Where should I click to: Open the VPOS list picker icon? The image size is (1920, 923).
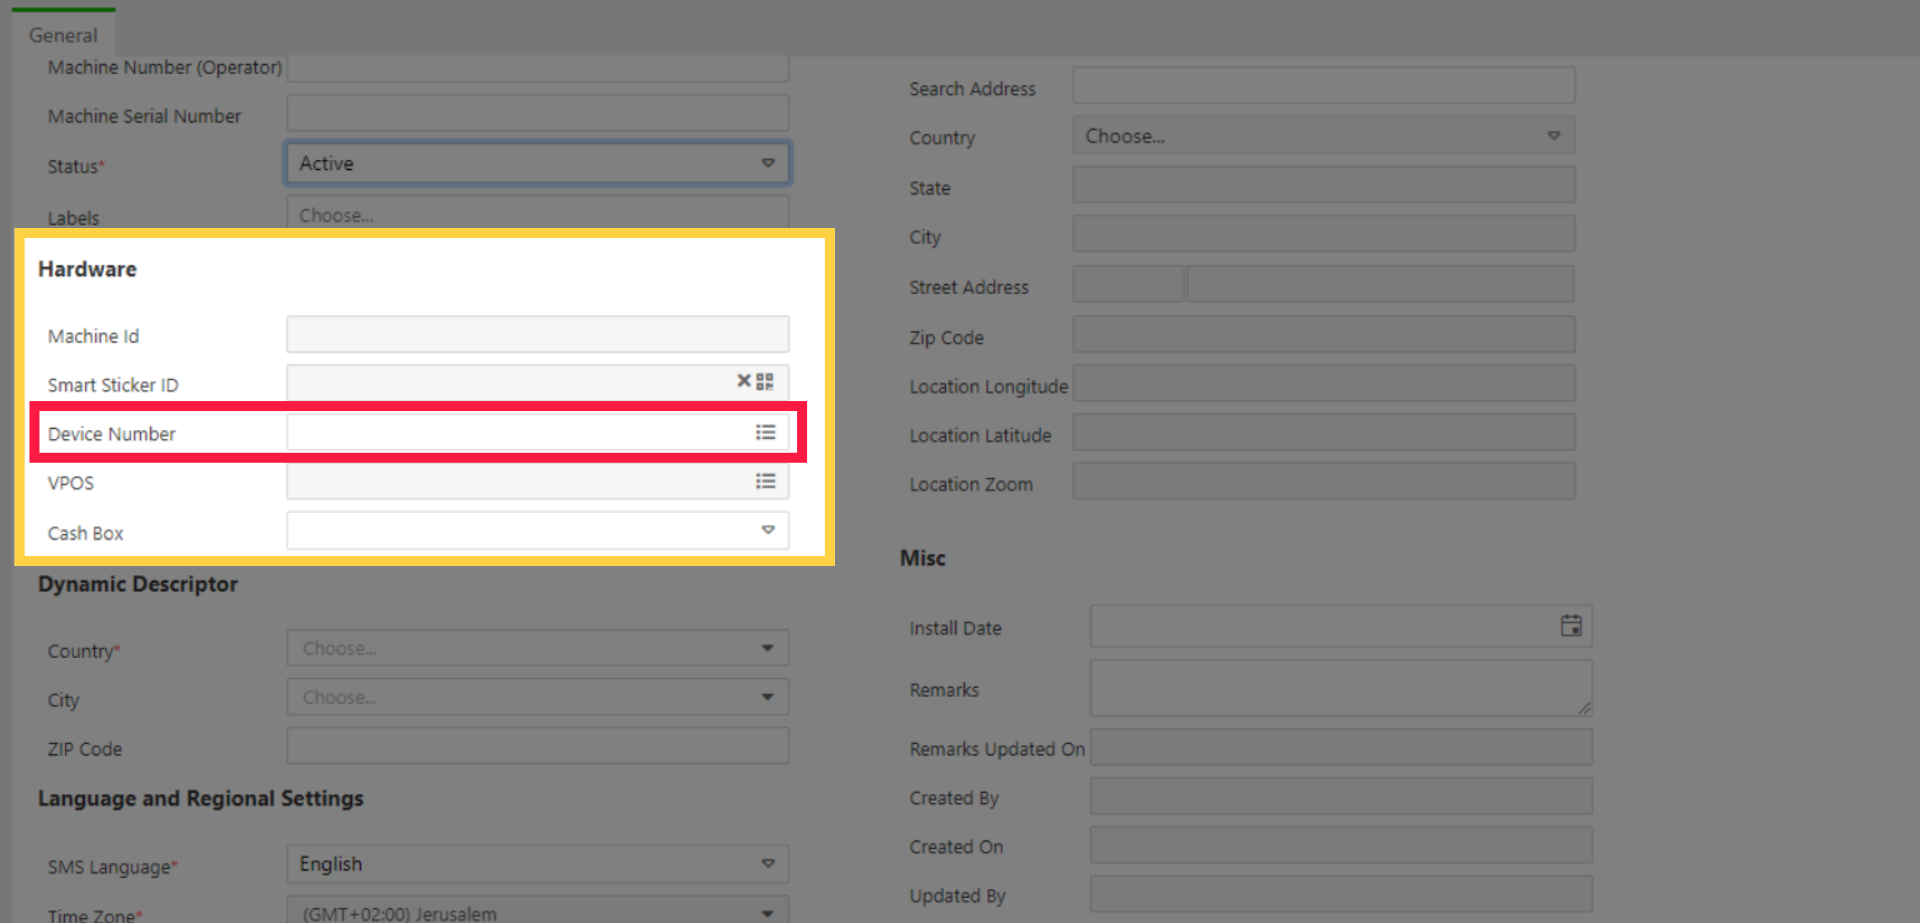coord(765,482)
